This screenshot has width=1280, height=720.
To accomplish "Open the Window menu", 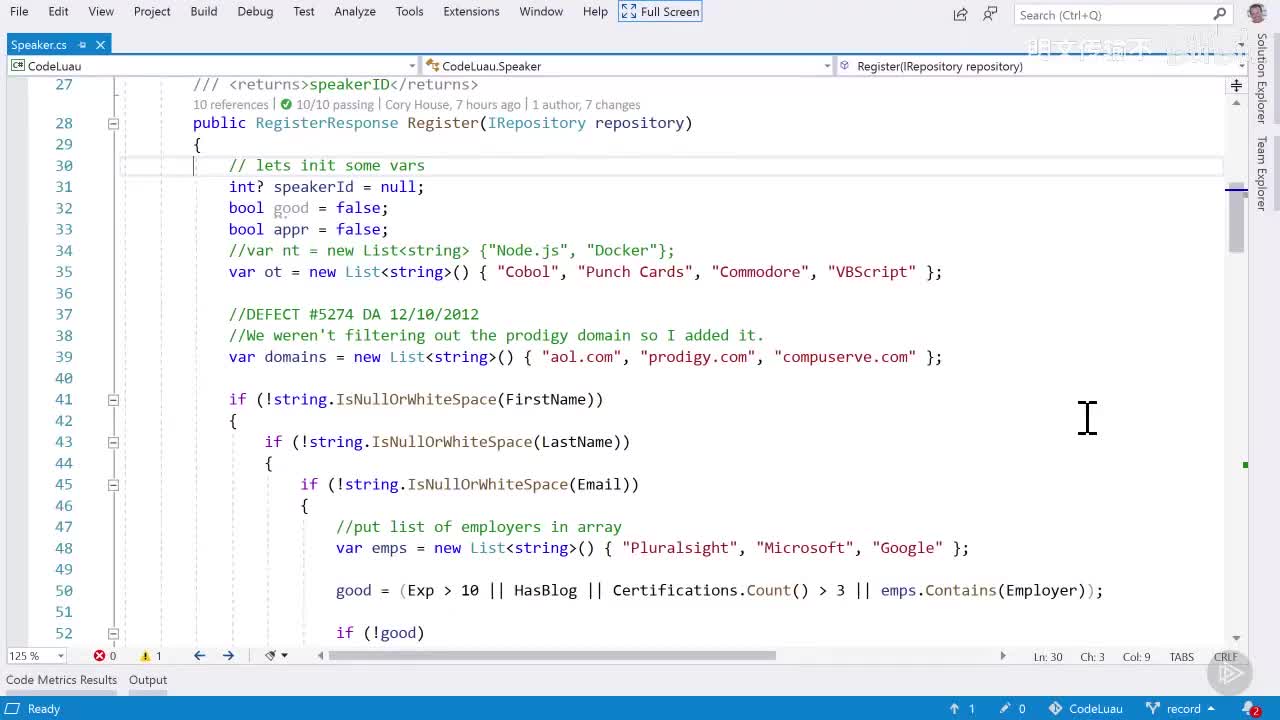I will click(541, 11).
